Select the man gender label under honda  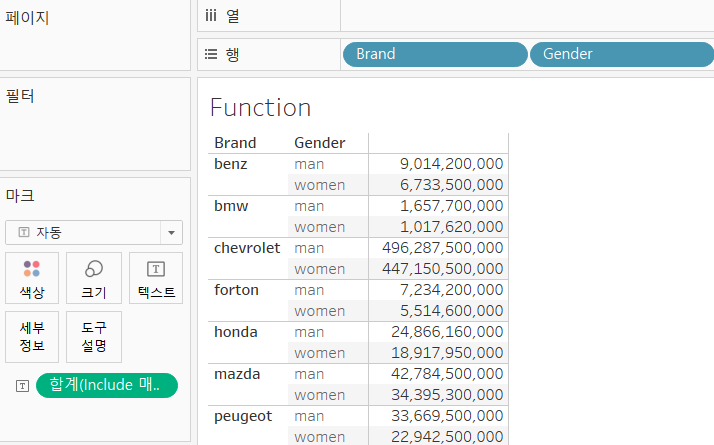309,332
